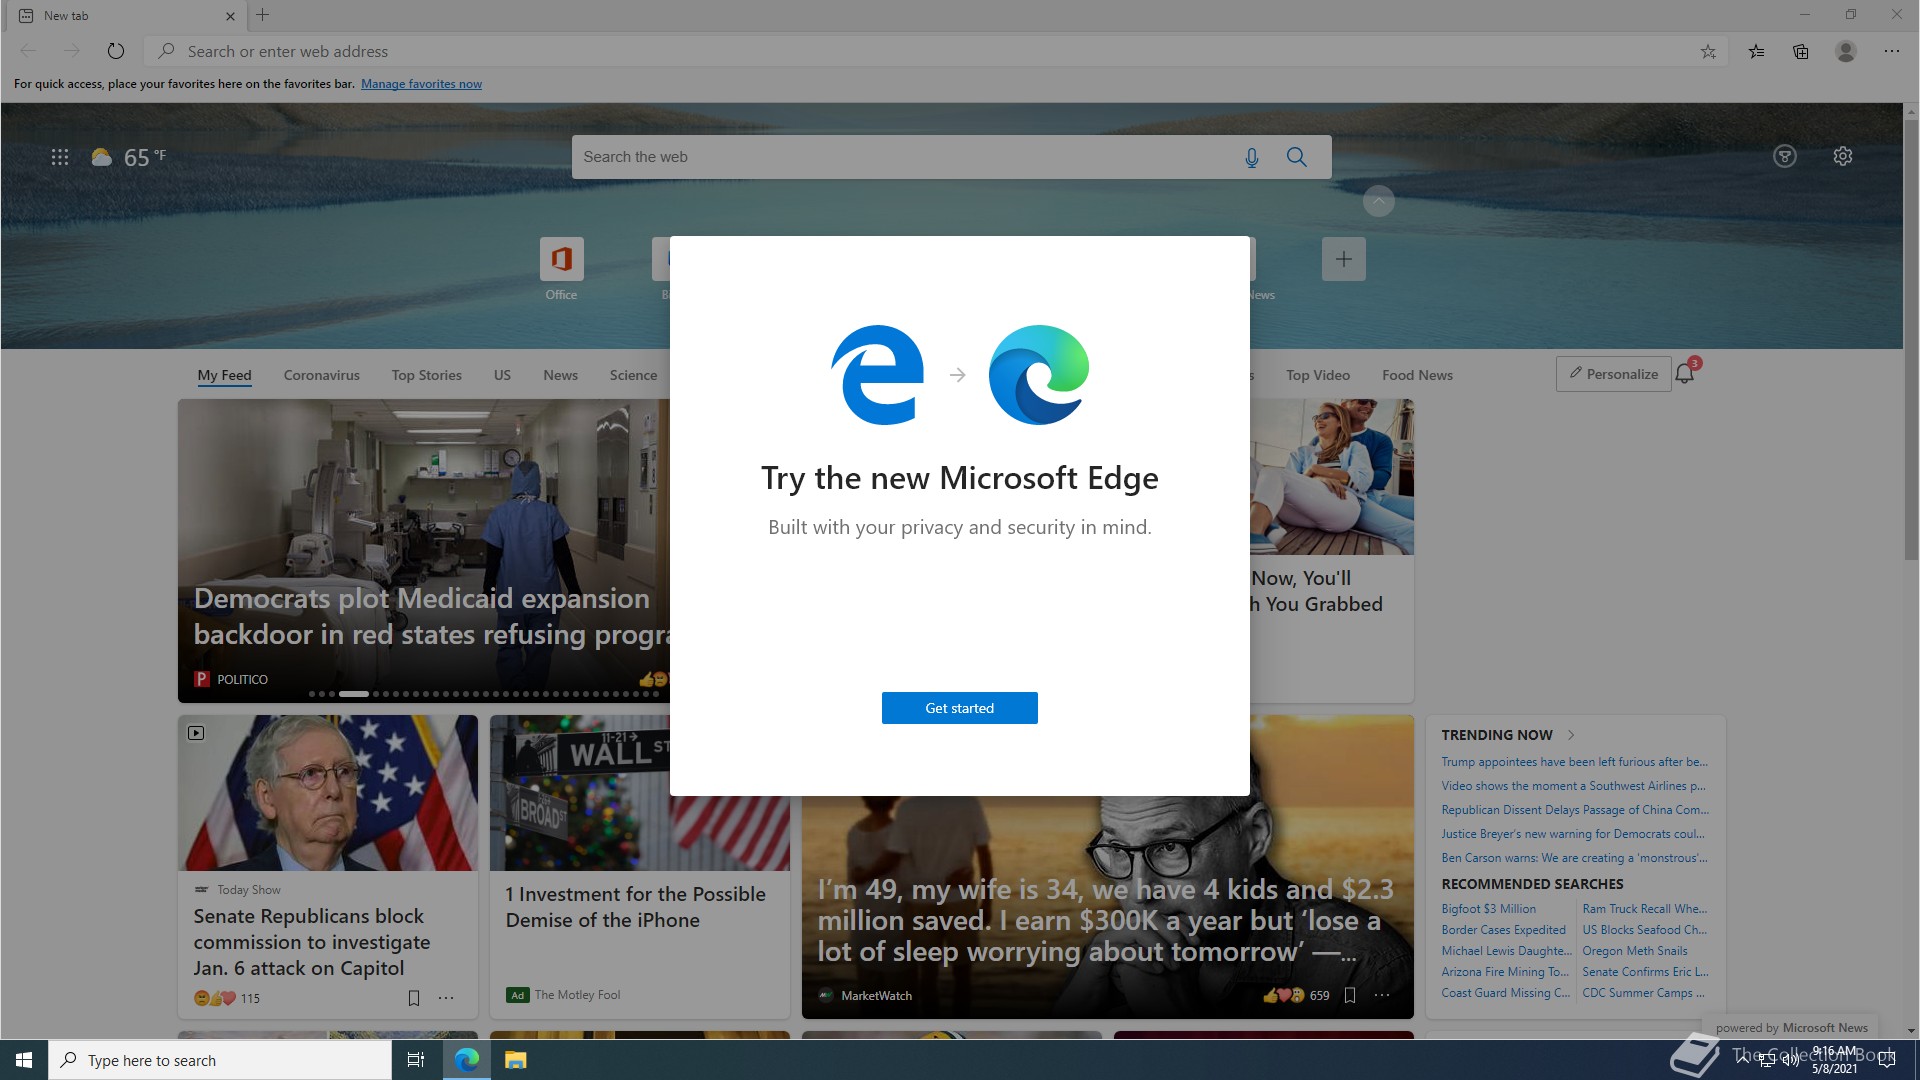Open the Favorites list icon
The image size is (1920, 1080).
(x=1756, y=52)
